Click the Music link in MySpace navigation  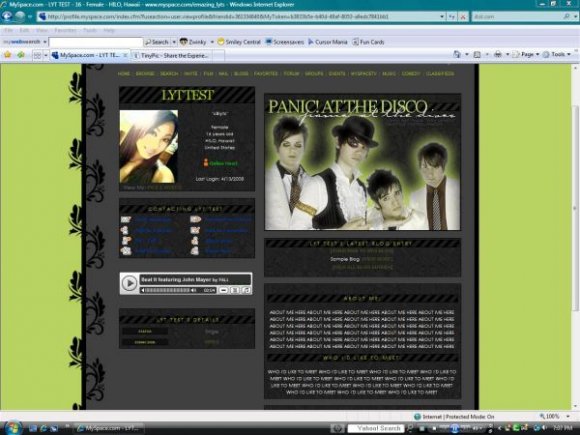389,74
